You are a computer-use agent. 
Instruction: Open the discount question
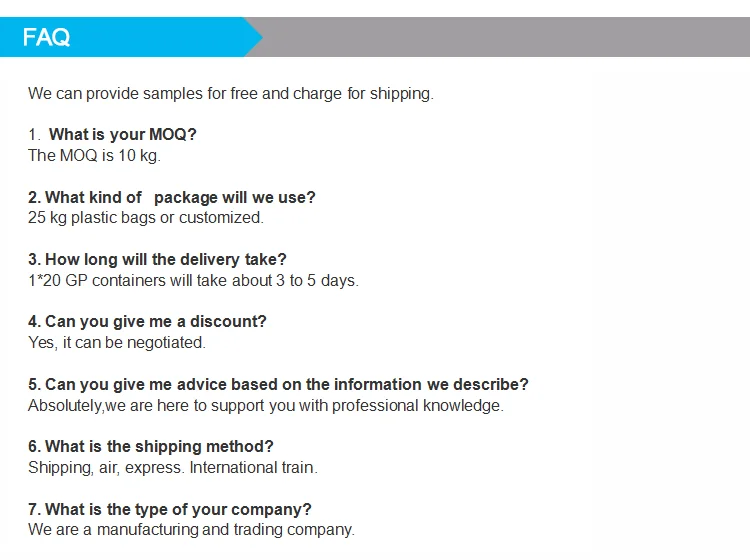click(147, 322)
